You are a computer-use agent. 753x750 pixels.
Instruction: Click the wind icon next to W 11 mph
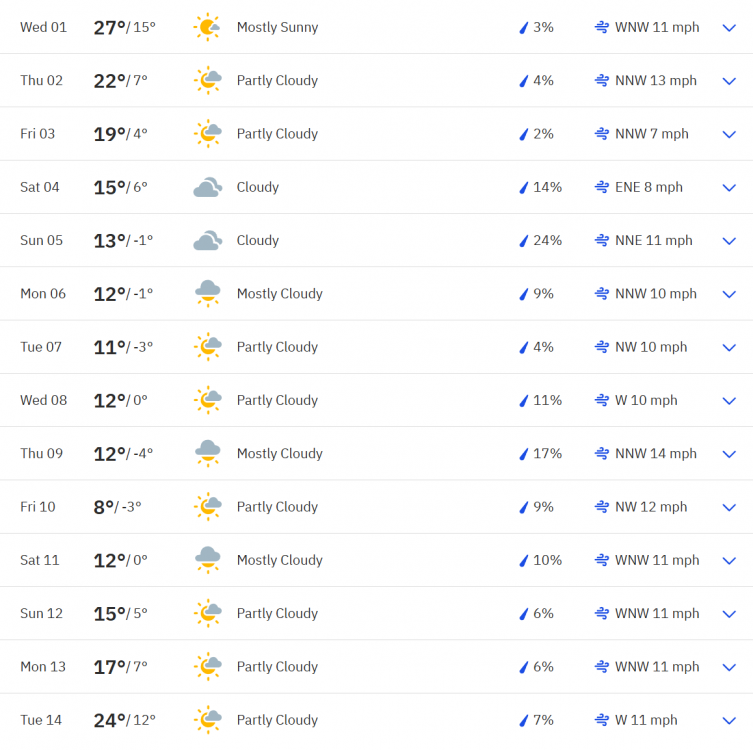point(602,720)
